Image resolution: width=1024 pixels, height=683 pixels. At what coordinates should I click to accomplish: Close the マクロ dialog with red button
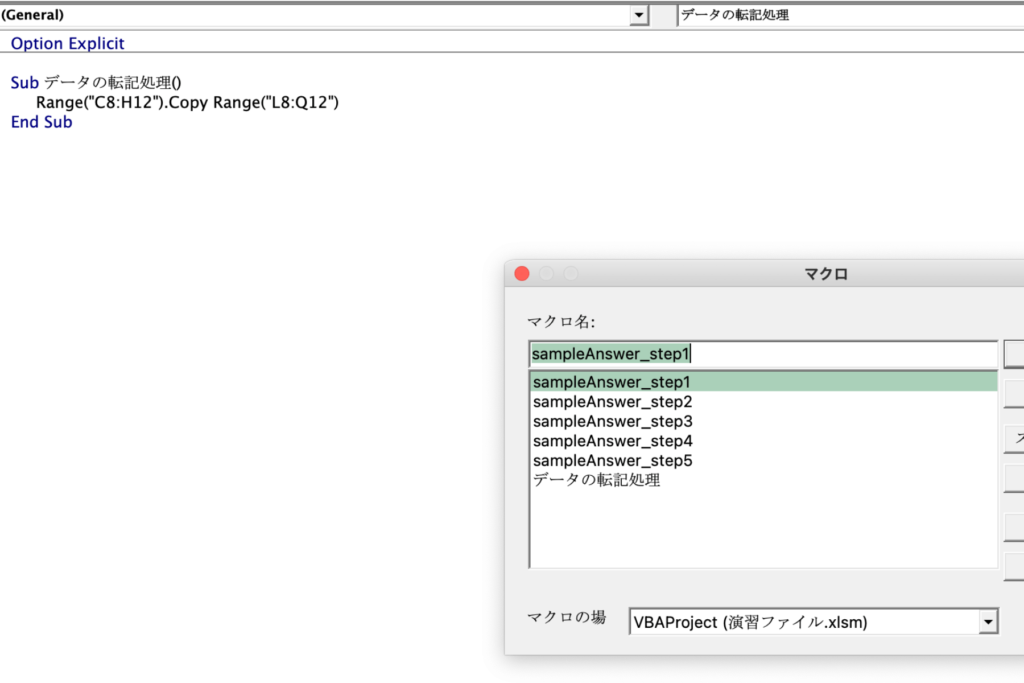(x=521, y=274)
